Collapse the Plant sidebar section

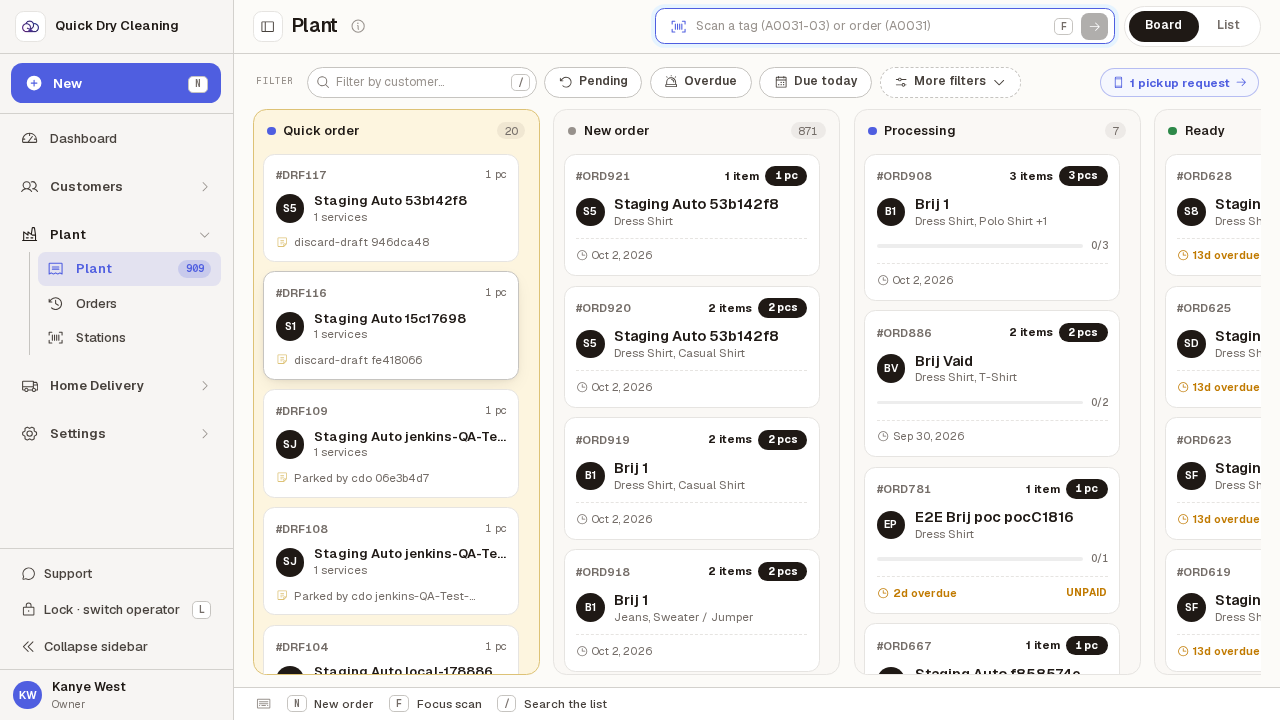pyautogui.click(x=116, y=234)
